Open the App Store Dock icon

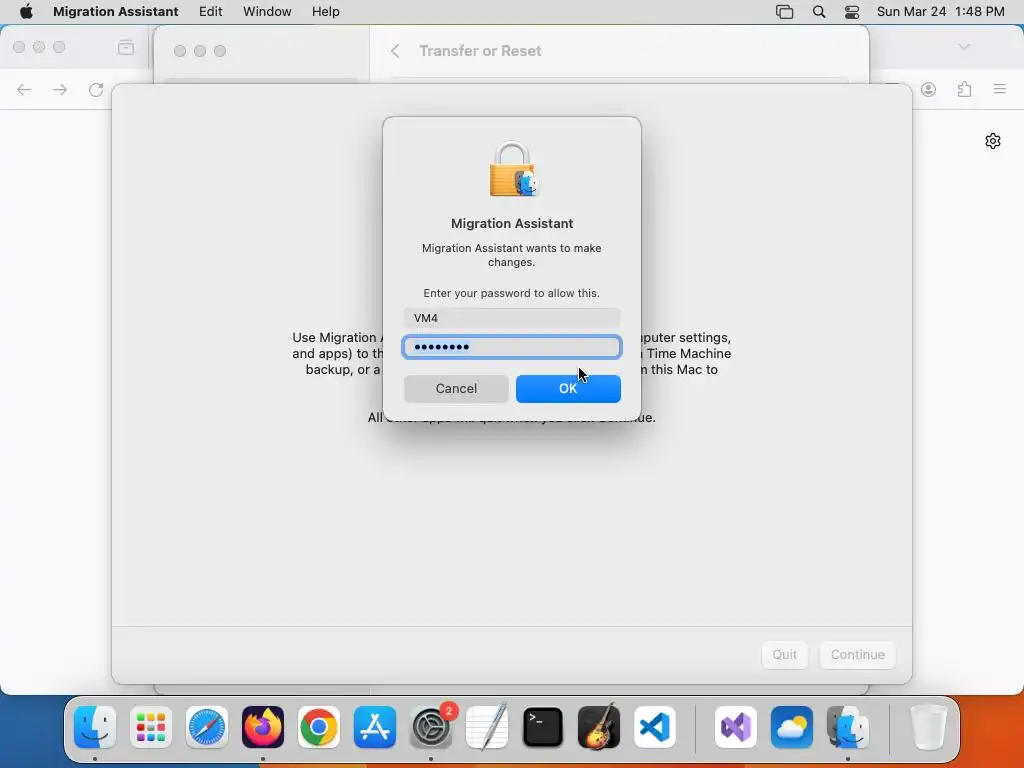[375, 727]
